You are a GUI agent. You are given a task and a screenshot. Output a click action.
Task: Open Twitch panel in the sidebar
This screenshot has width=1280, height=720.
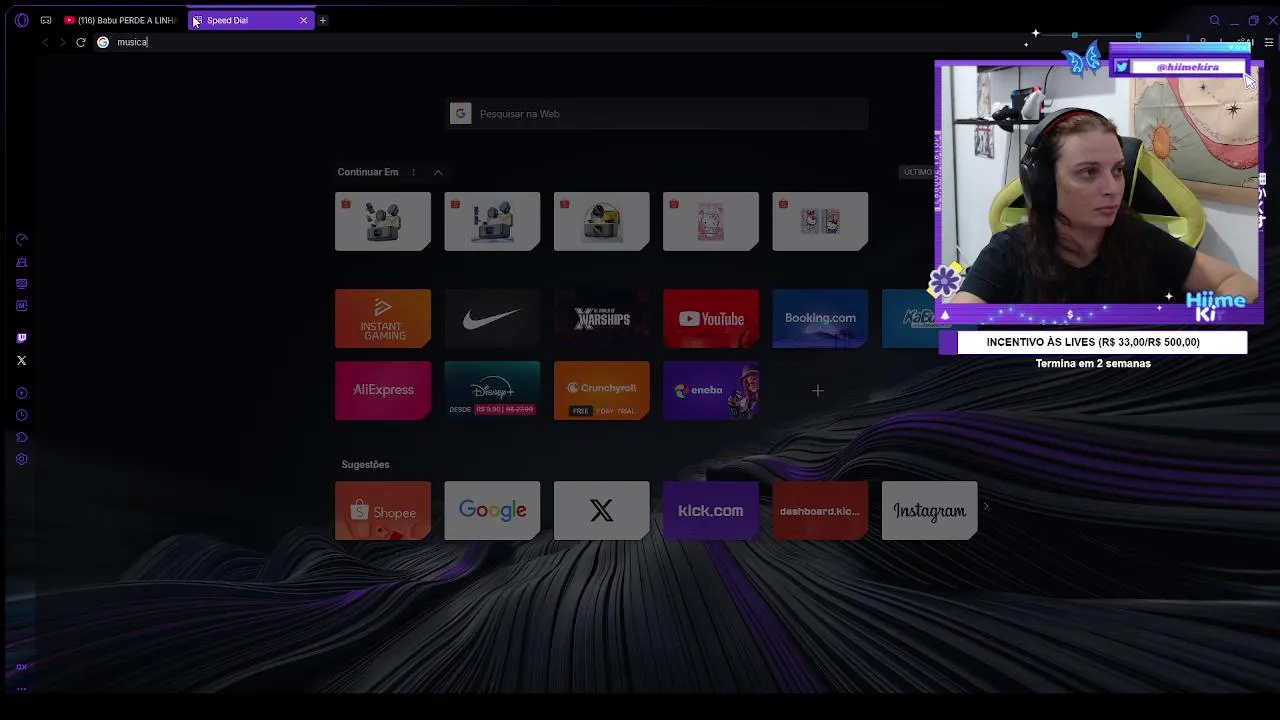[22, 338]
